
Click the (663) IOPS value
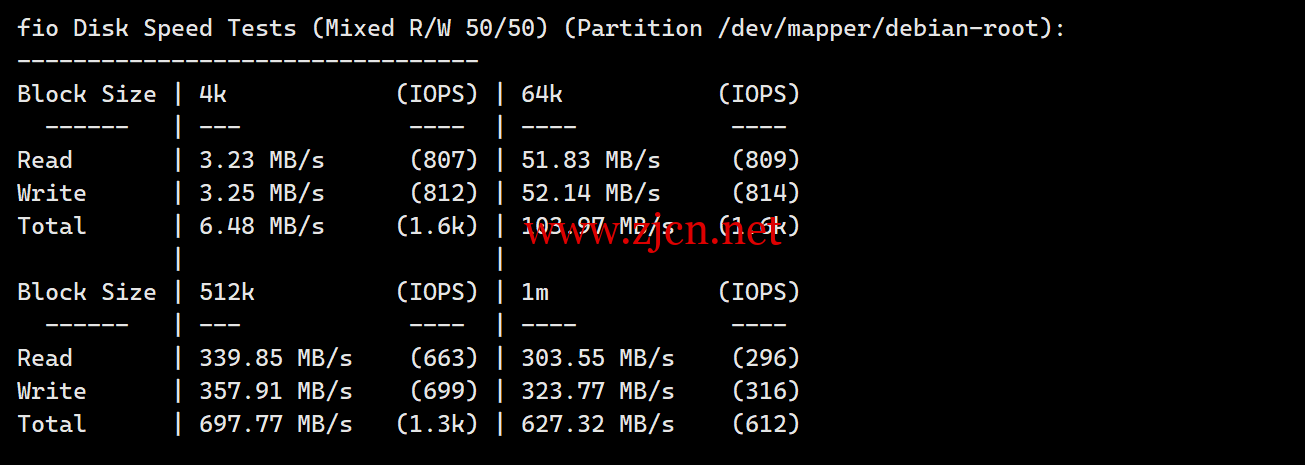(x=444, y=358)
